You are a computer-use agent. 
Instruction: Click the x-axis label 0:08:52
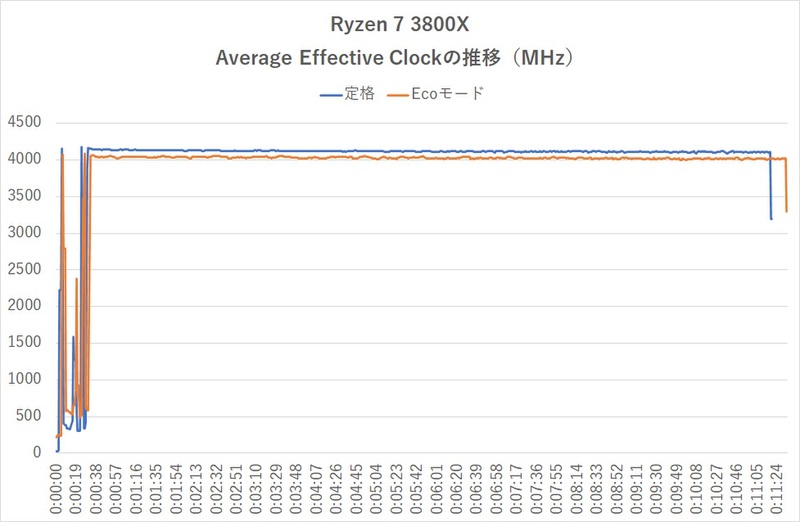pyautogui.click(x=617, y=489)
